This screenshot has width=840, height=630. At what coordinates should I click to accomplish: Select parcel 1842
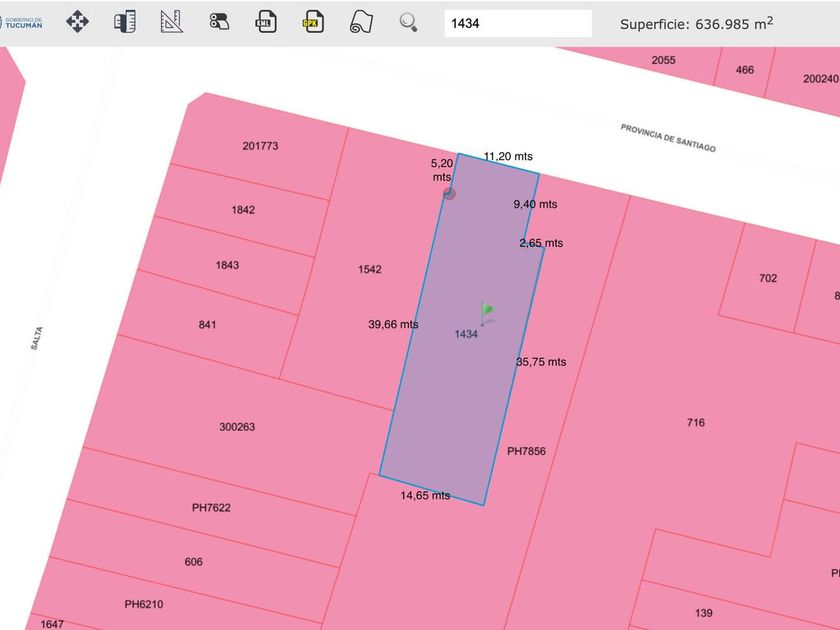(243, 210)
